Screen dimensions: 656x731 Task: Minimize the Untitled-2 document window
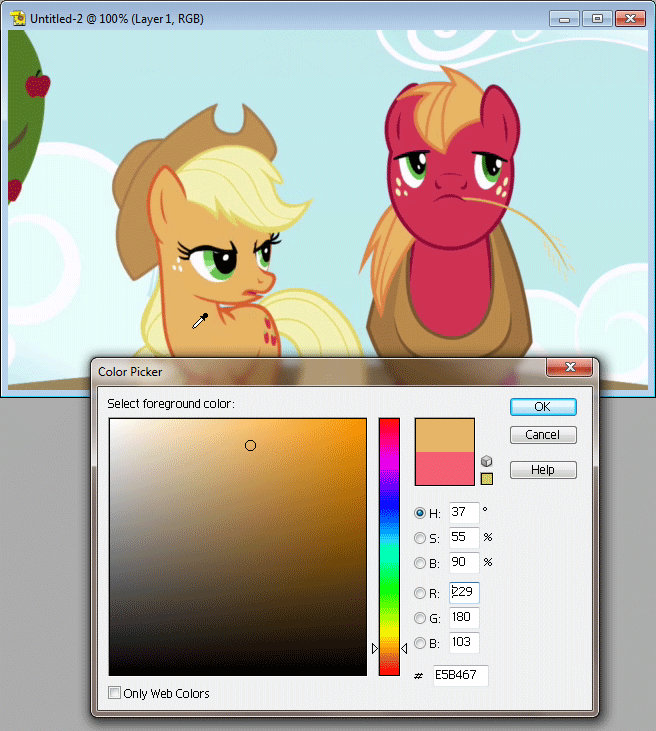(564, 19)
